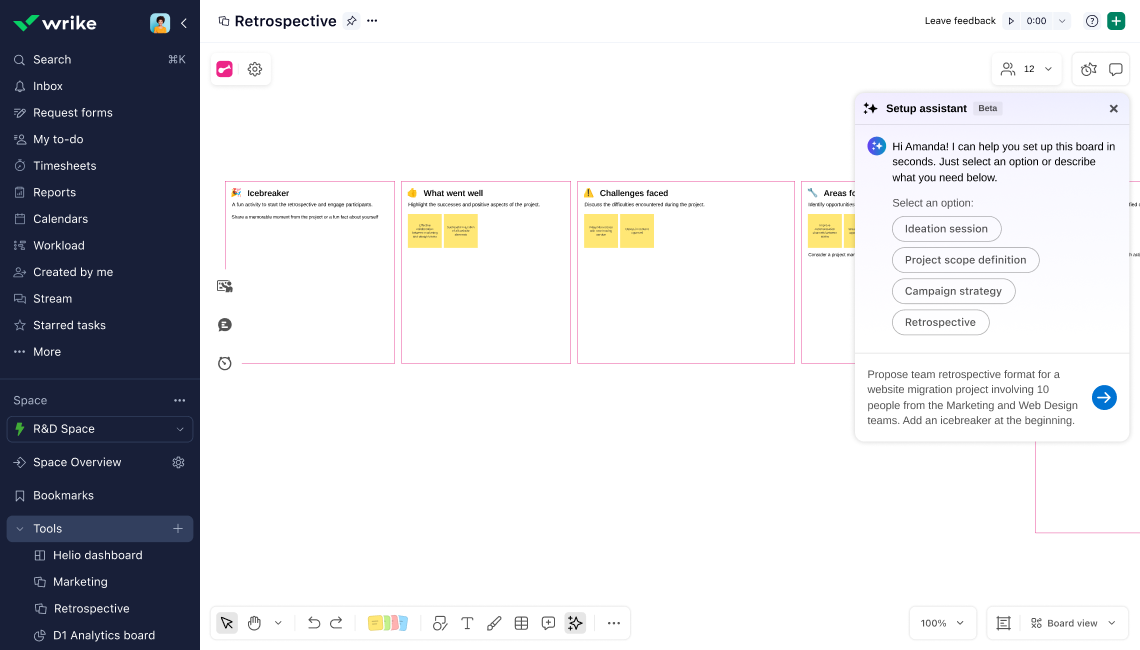Image resolution: width=1140 pixels, height=650 pixels.
Task: Select the sticky note tool
Action: click(x=388, y=622)
